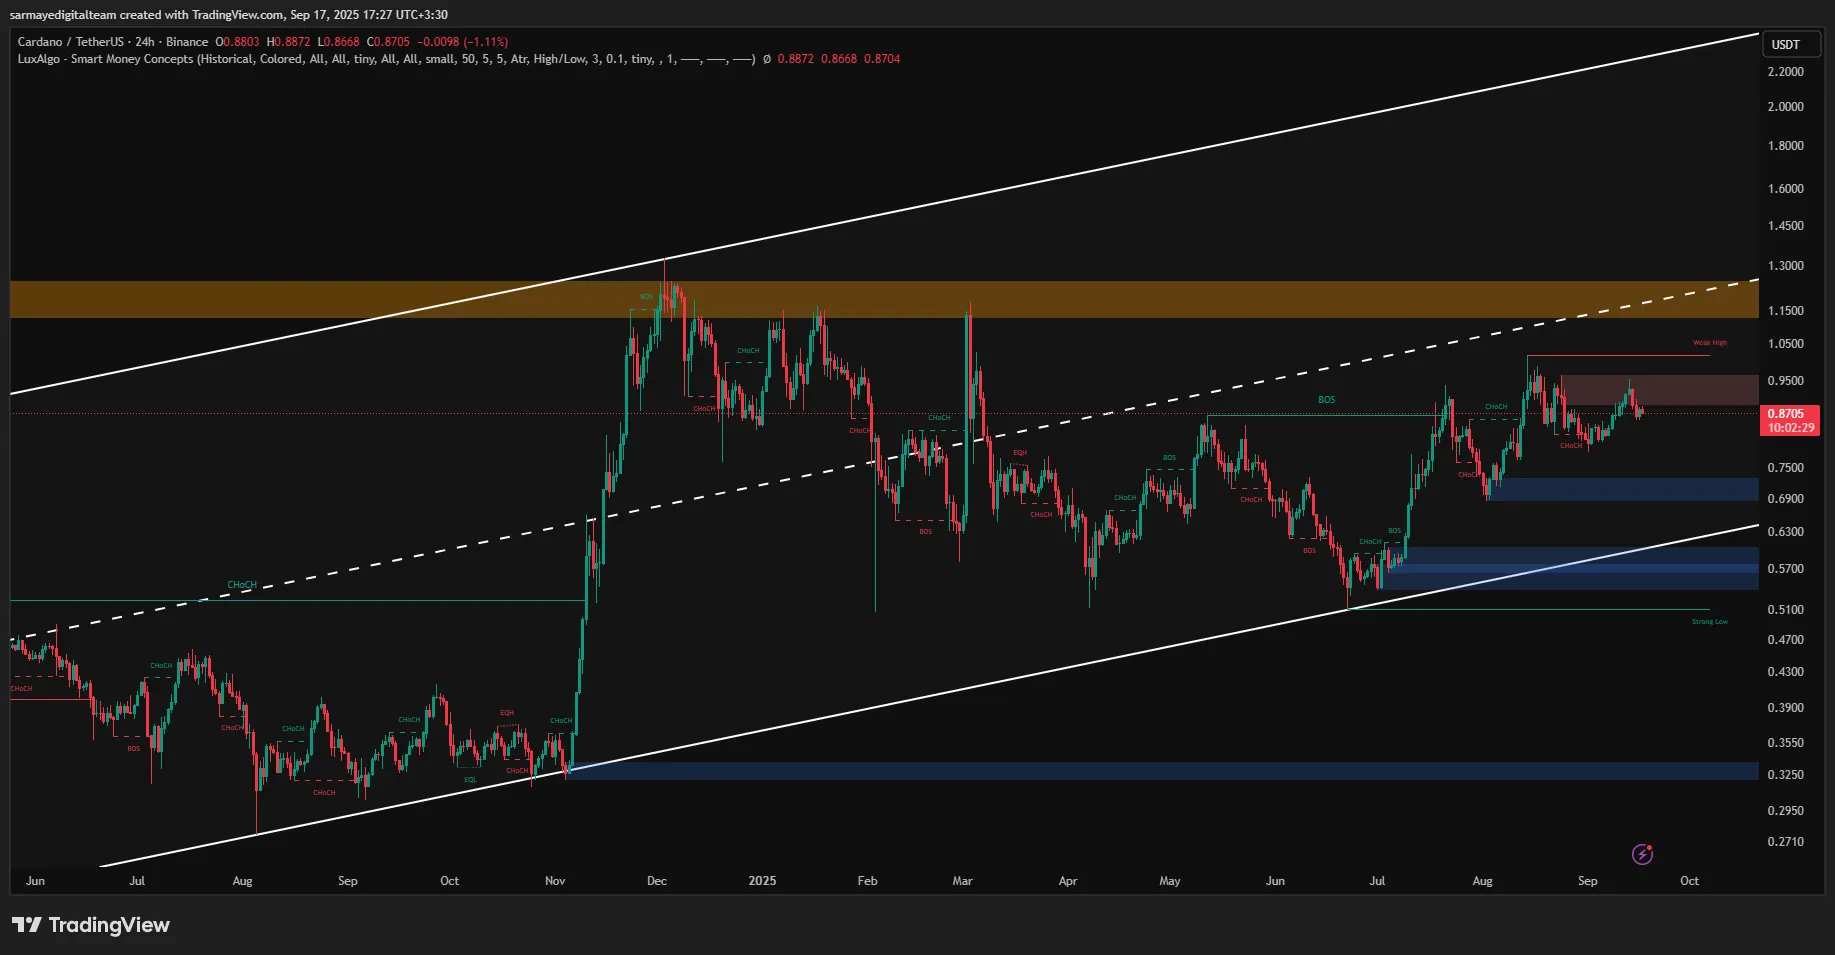Click the 2025 label on time axis
The width and height of the screenshot is (1835, 955).
762,881
